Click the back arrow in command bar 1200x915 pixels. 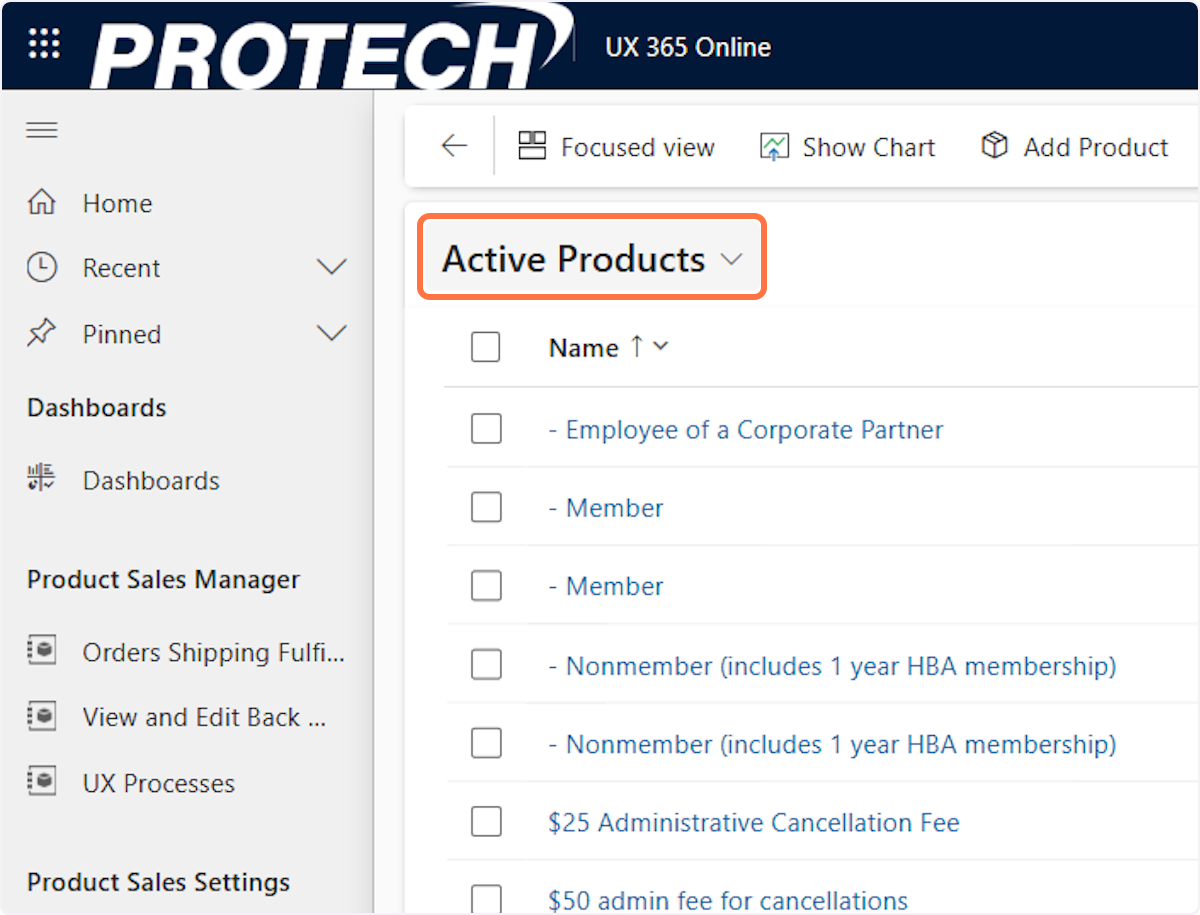(x=454, y=147)
